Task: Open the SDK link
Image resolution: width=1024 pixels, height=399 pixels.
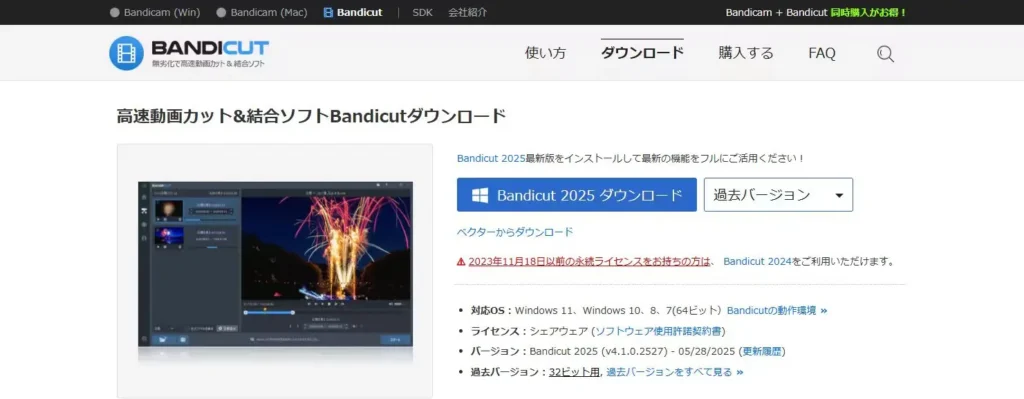Action: pos(423,12)
